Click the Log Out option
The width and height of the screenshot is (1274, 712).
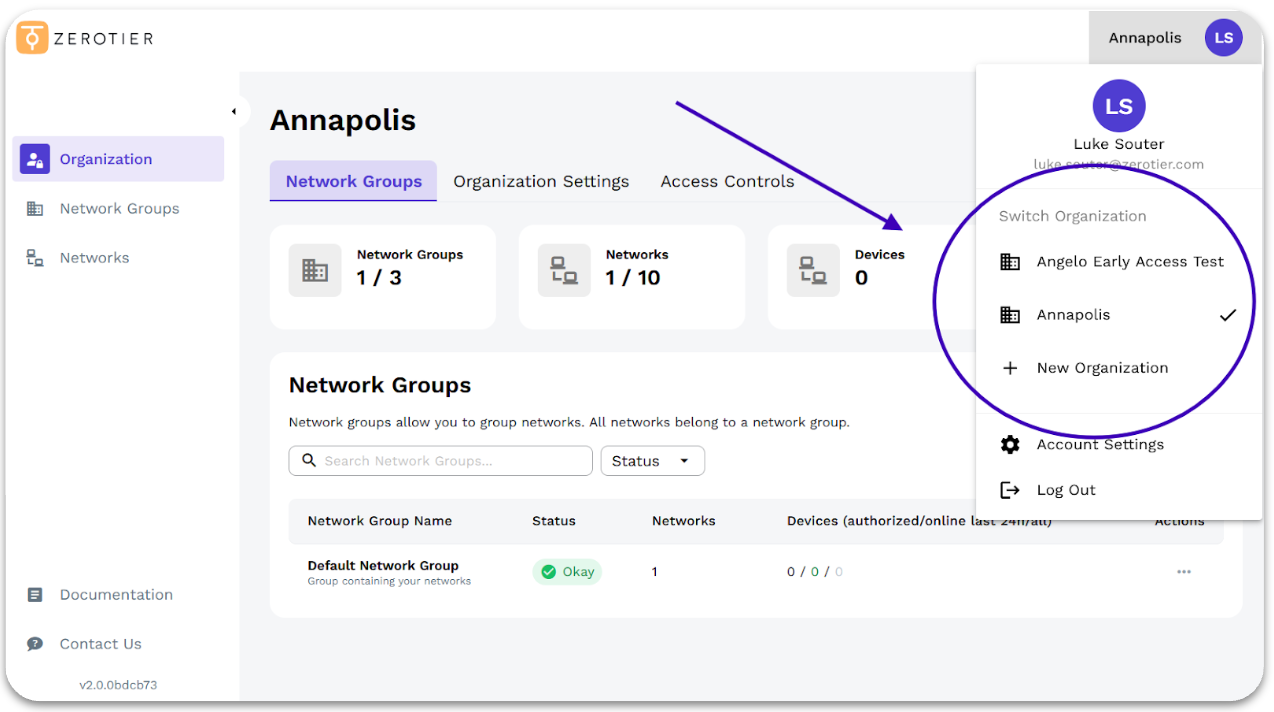click(1065, 490)
